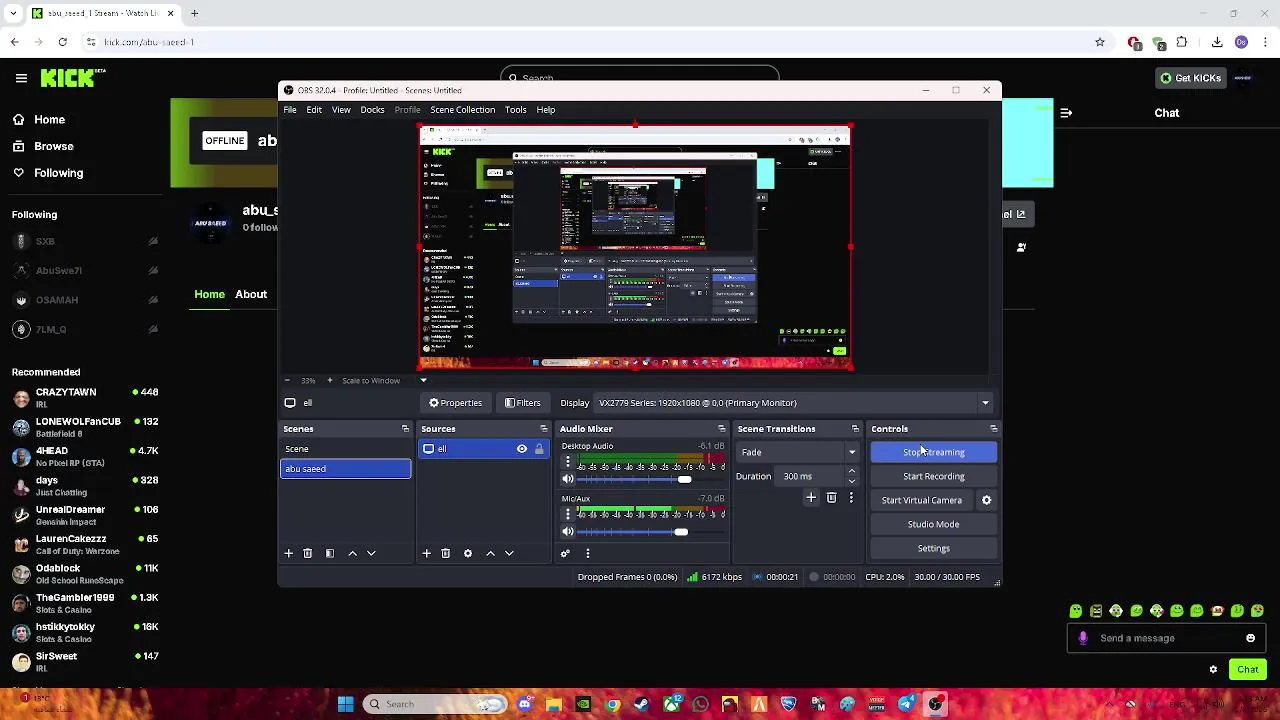This screenshot has height=720, width=1280.
Task: Open Kick hamburger sidebar menu
Action: point(21,78)
